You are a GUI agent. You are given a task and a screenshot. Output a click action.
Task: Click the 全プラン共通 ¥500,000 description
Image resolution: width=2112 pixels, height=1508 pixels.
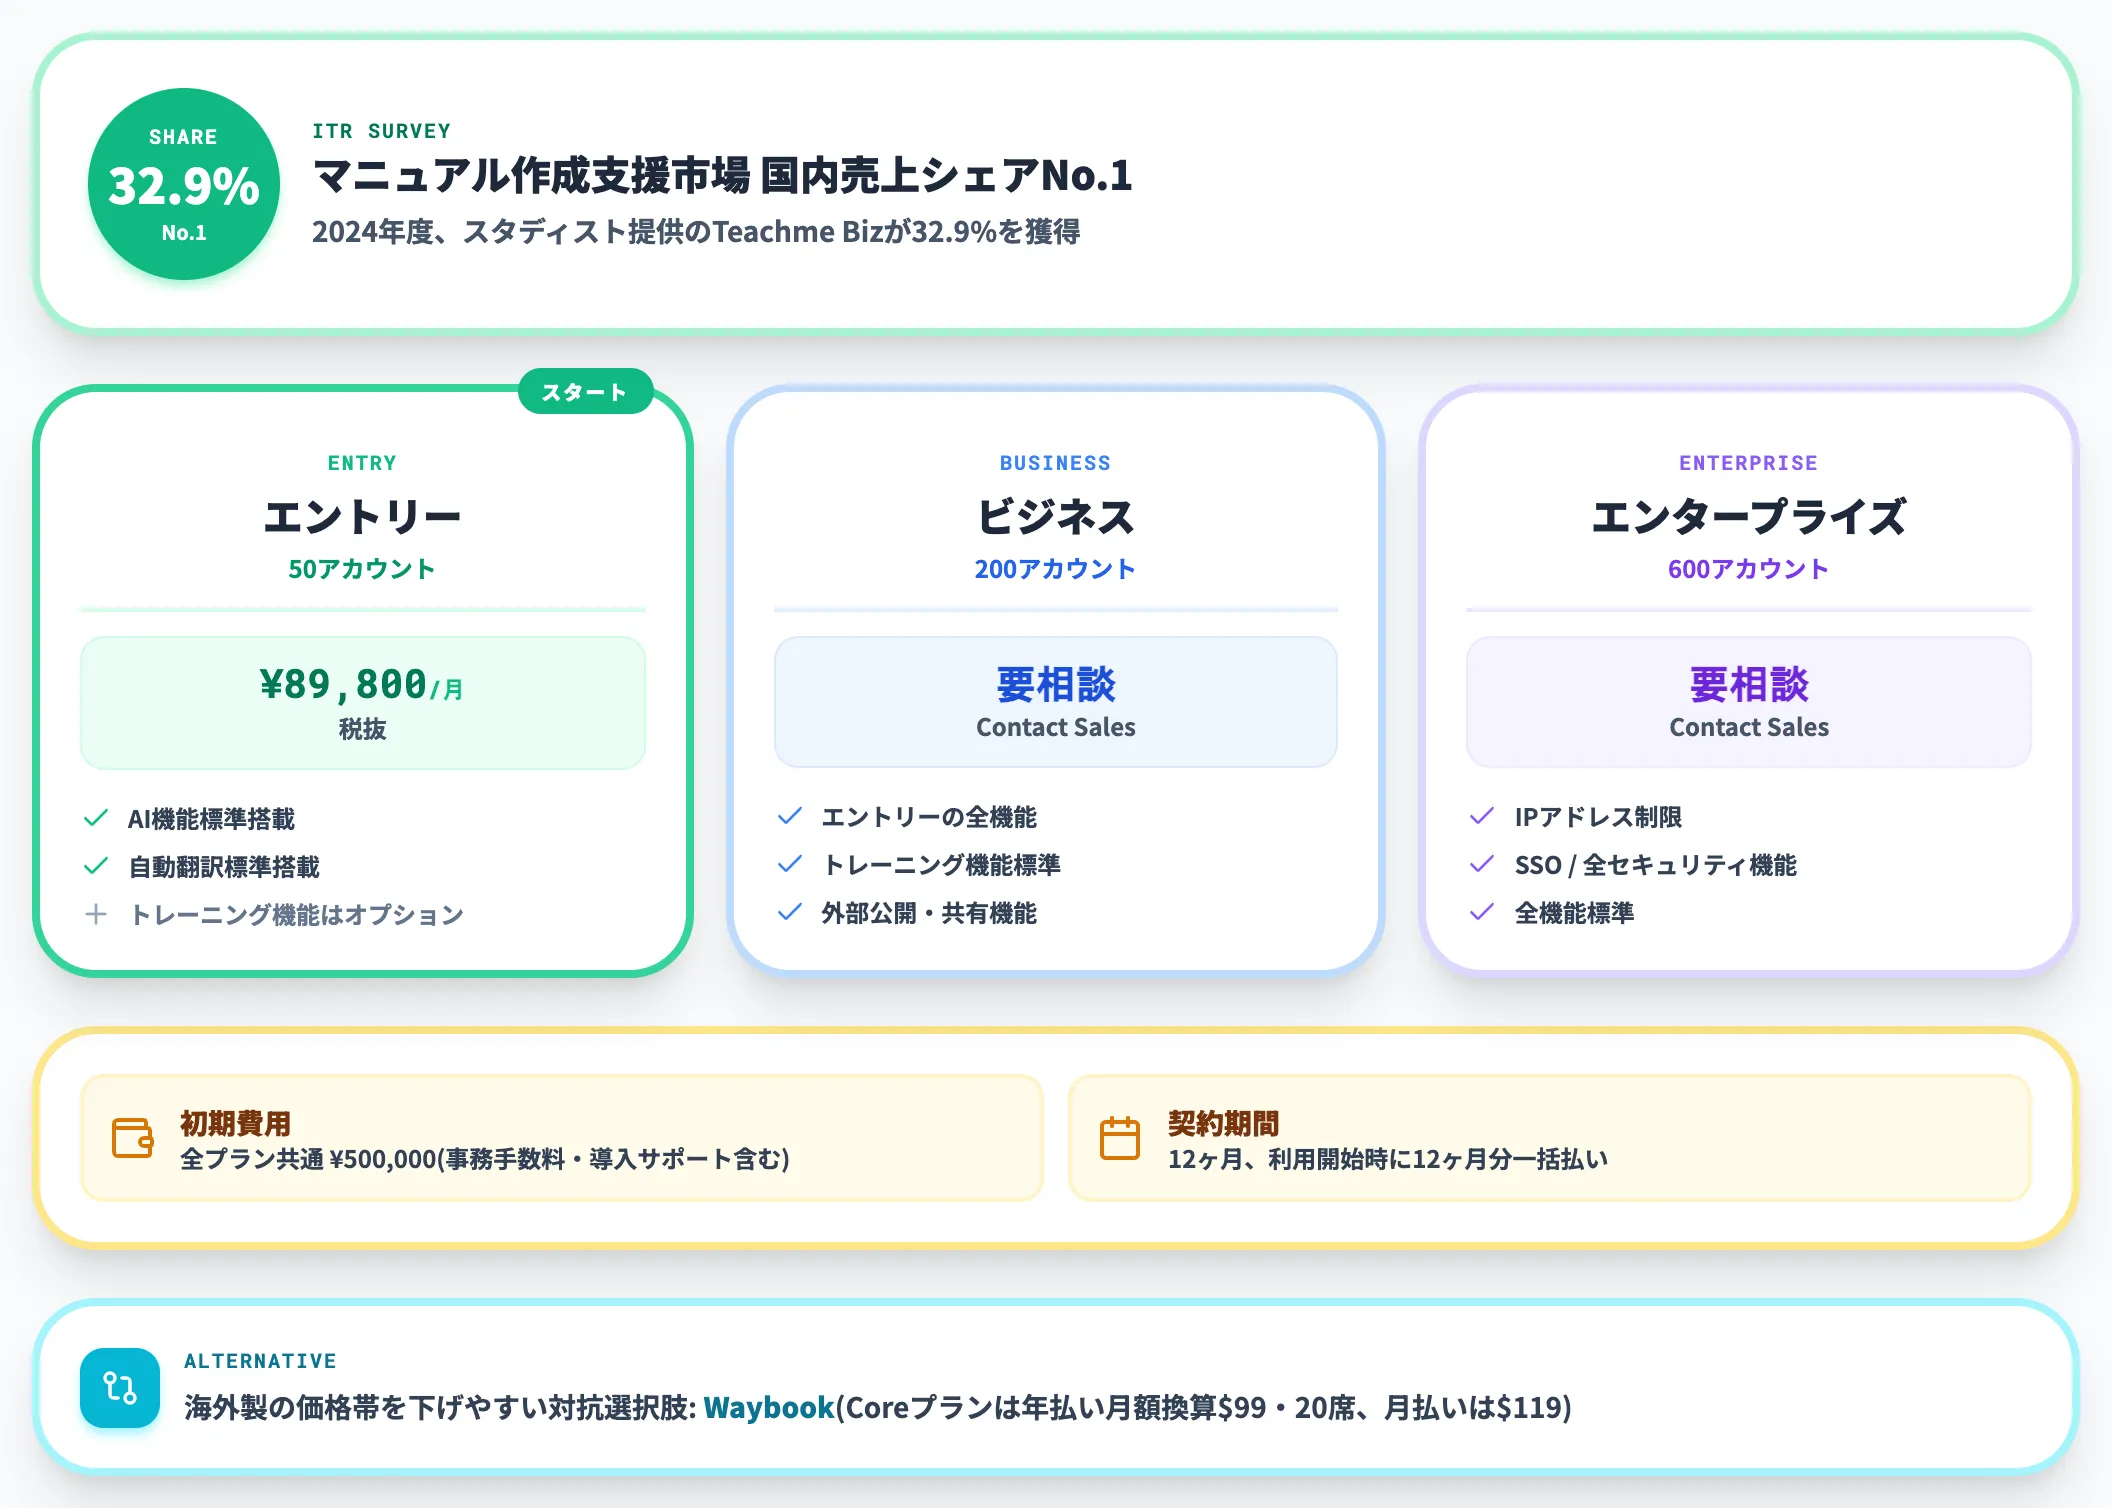point(485,1159)
